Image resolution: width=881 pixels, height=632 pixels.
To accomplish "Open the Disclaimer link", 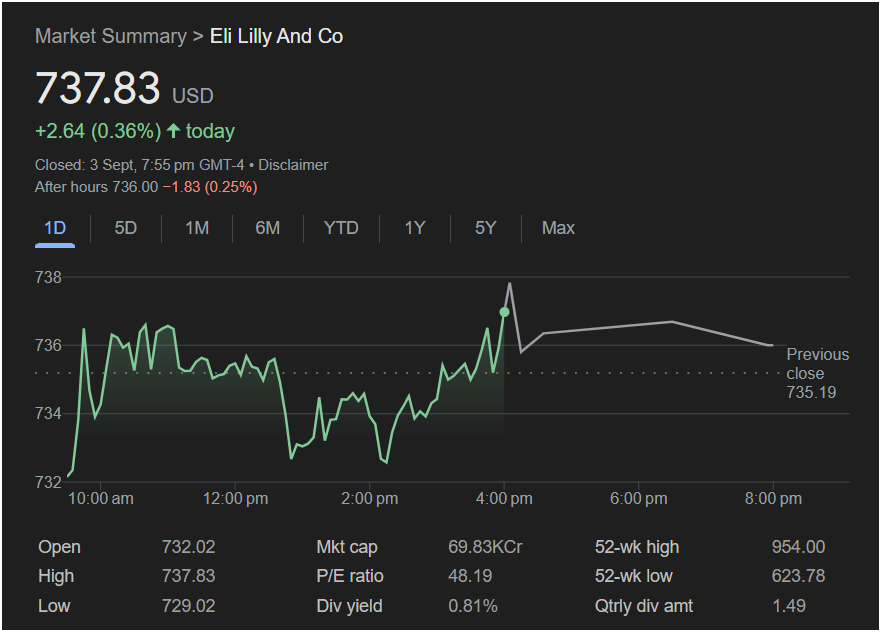I will 293,165.
